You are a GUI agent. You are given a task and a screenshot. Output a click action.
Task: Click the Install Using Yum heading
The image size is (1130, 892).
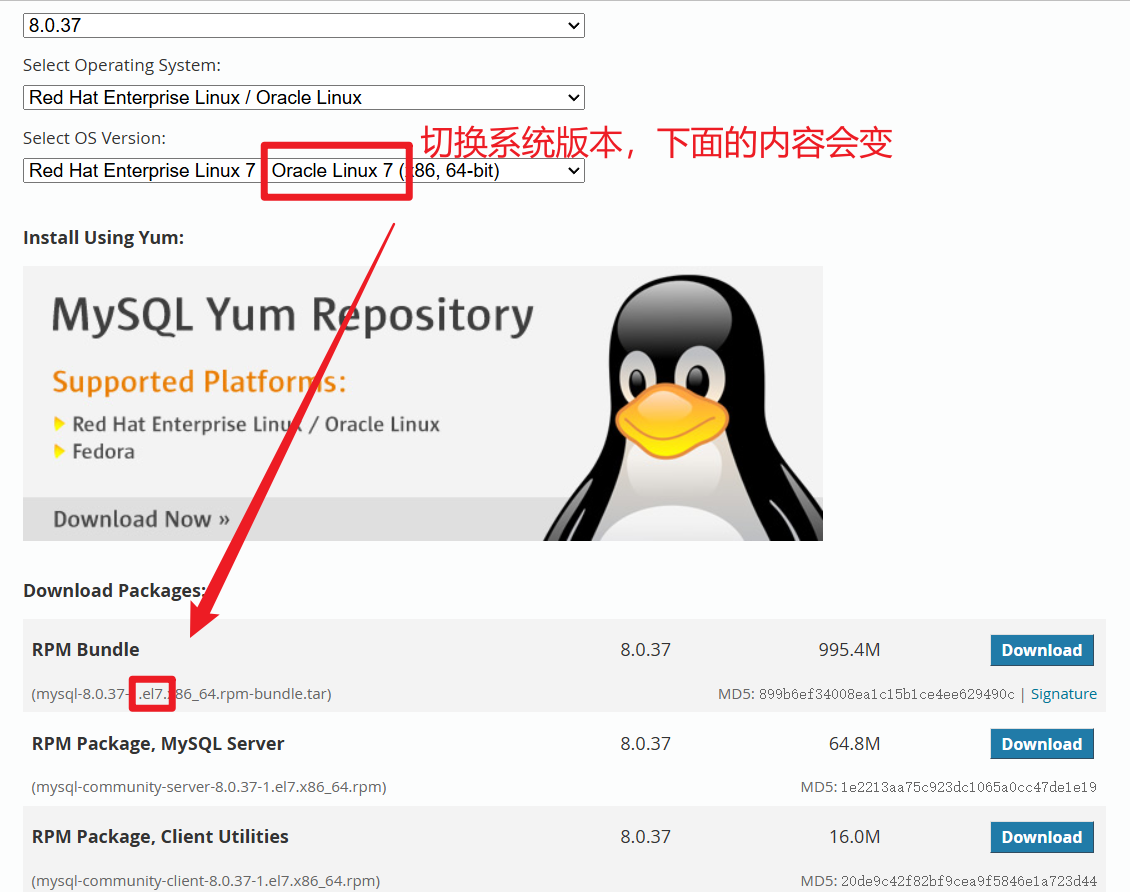click(x=104, y=238)
